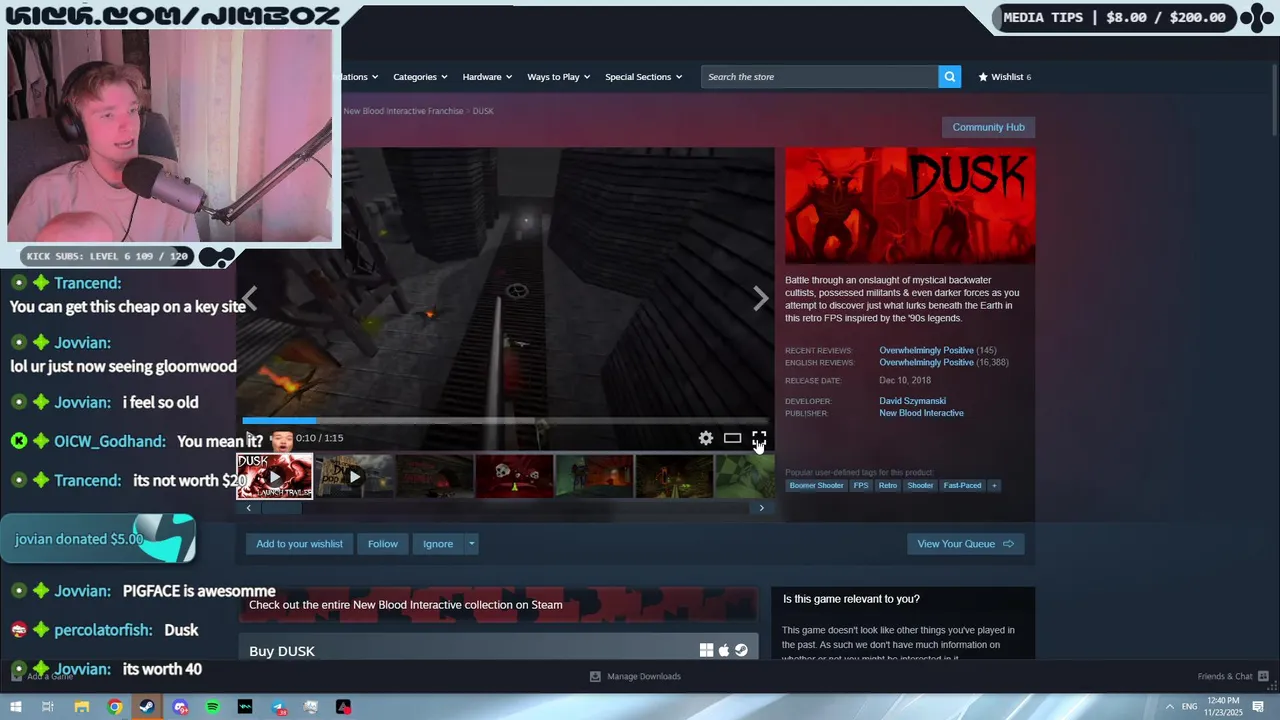Click the New Blood Interactive collection banner

click(498, 604)
